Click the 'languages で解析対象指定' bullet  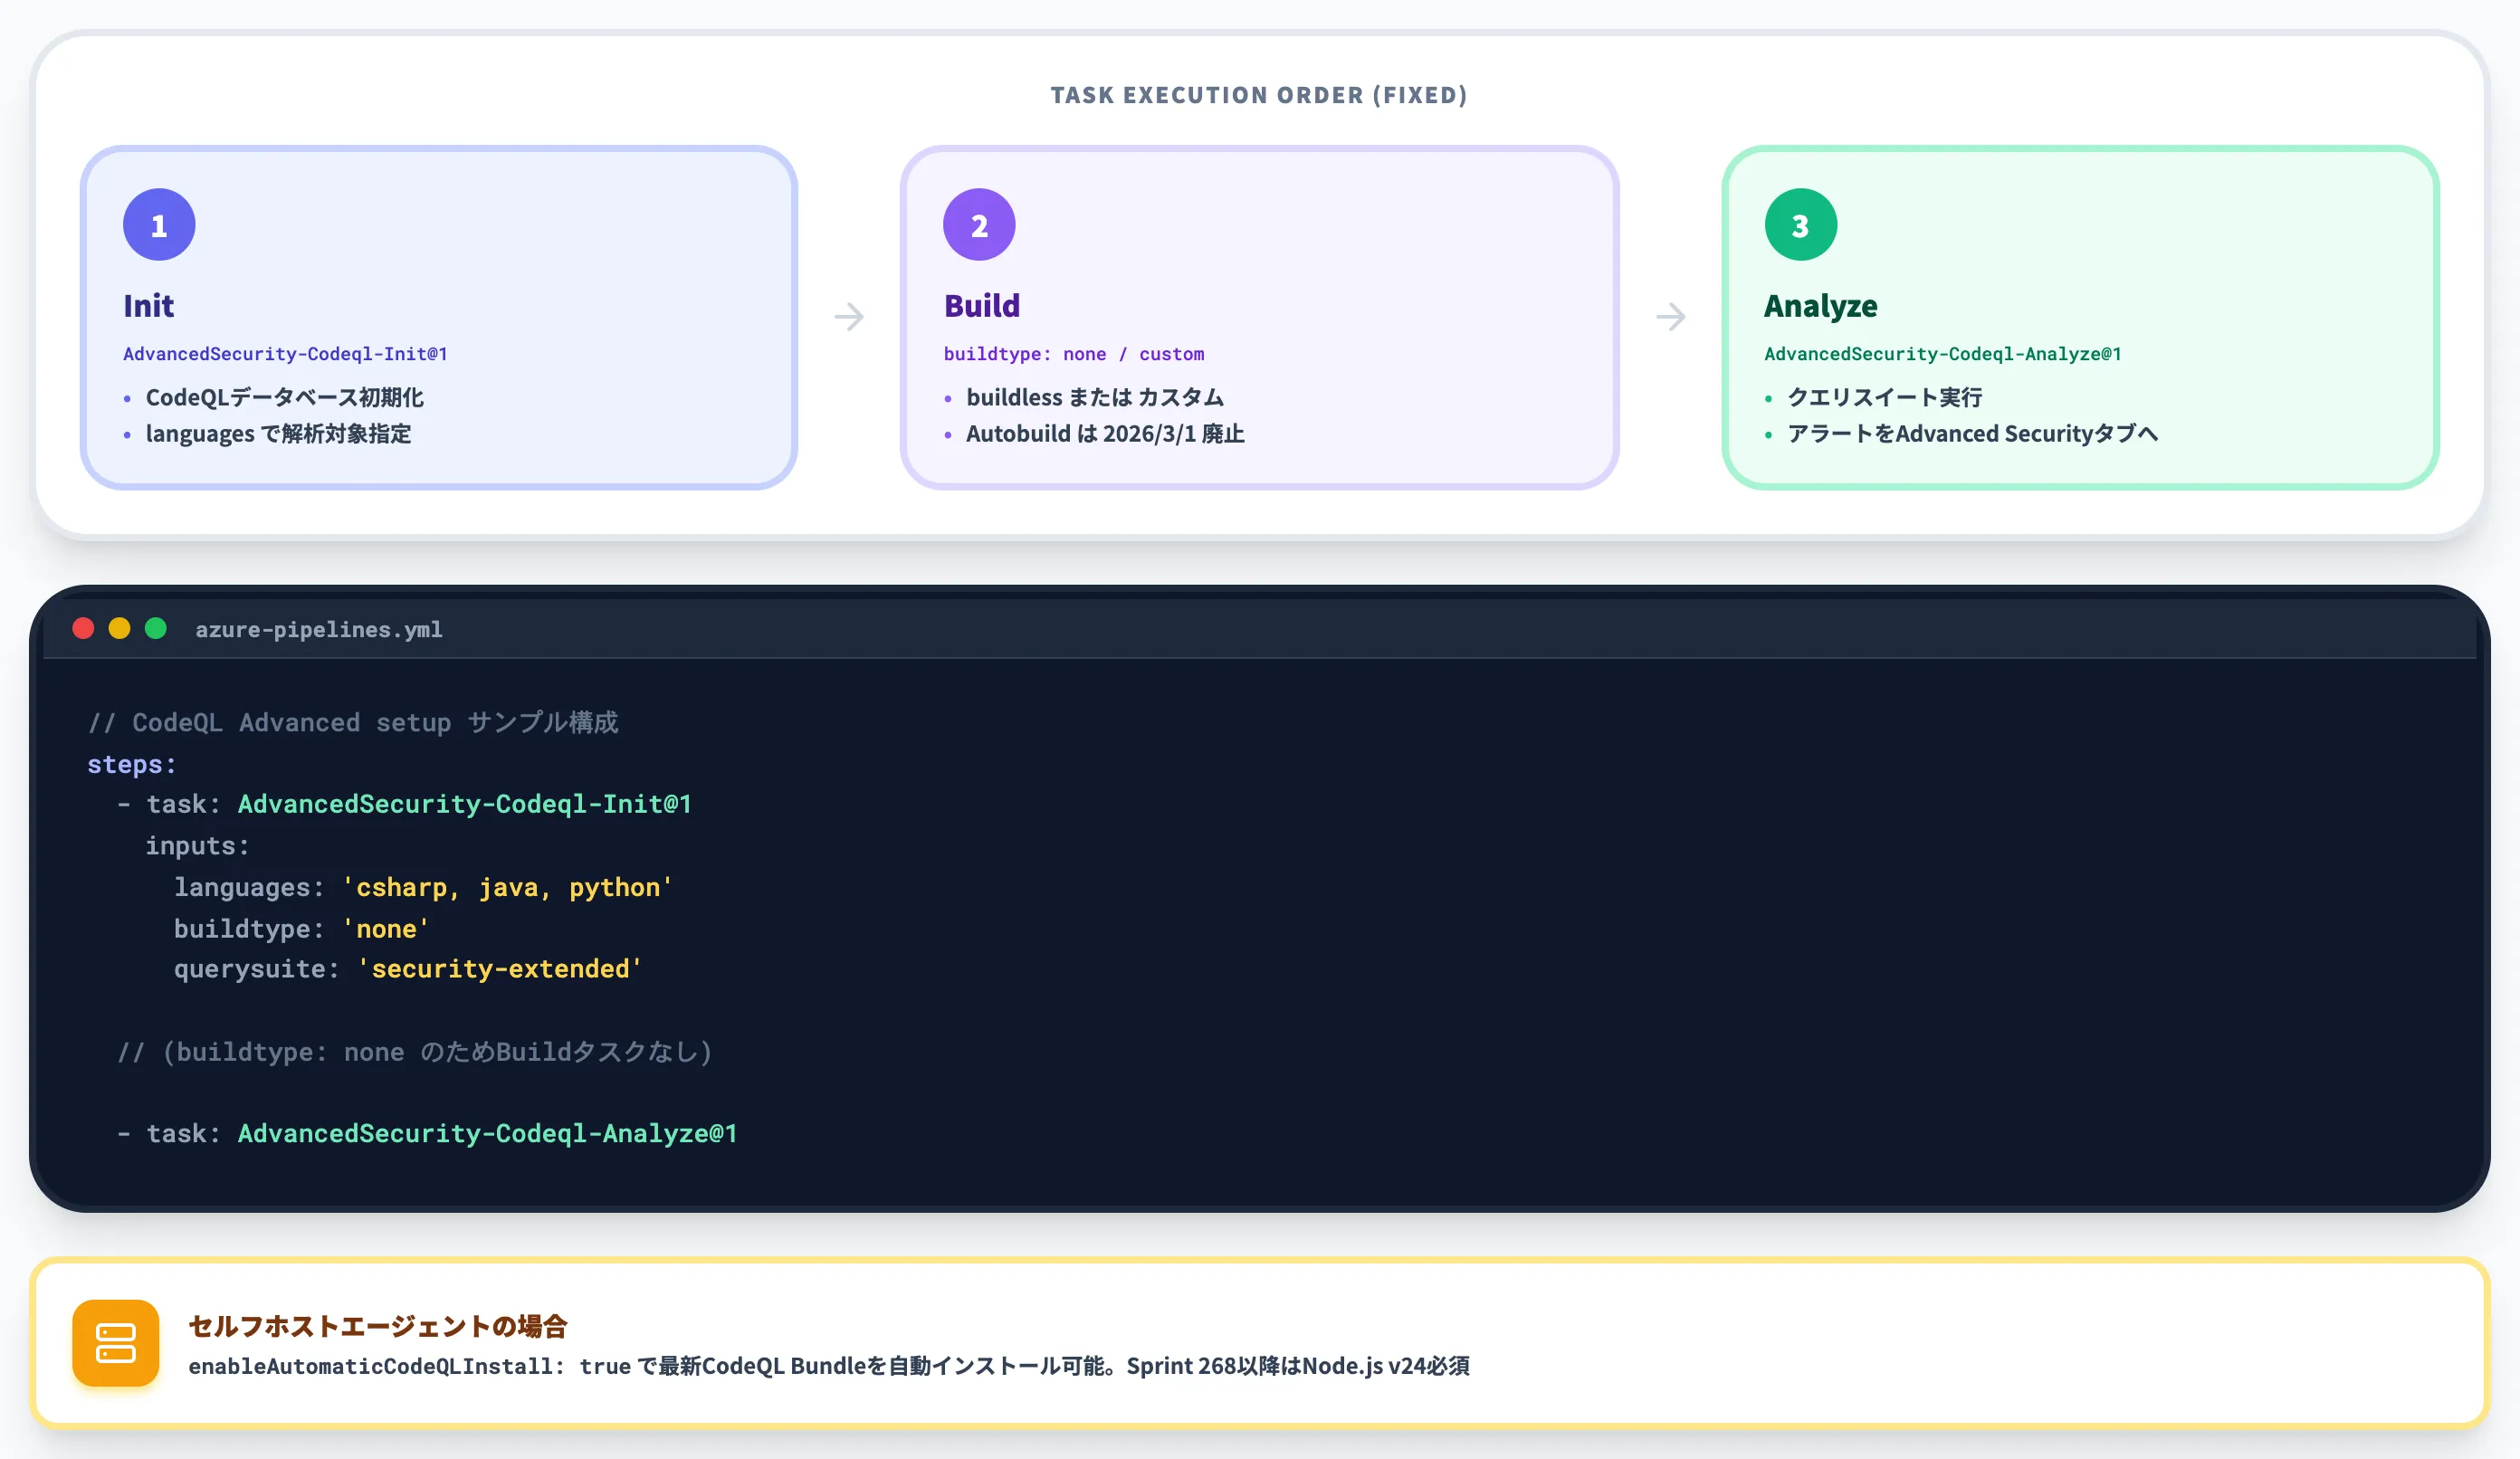279,433
